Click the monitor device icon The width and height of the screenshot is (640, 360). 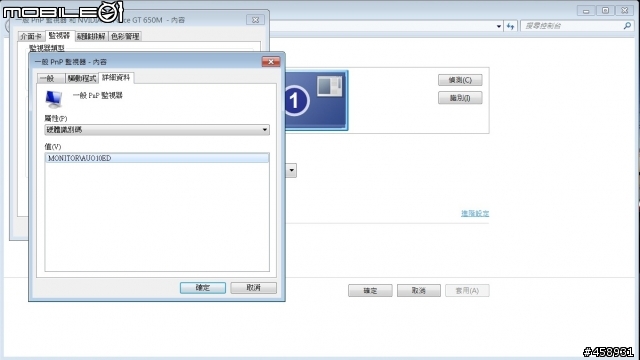click(x=54, y=99)
